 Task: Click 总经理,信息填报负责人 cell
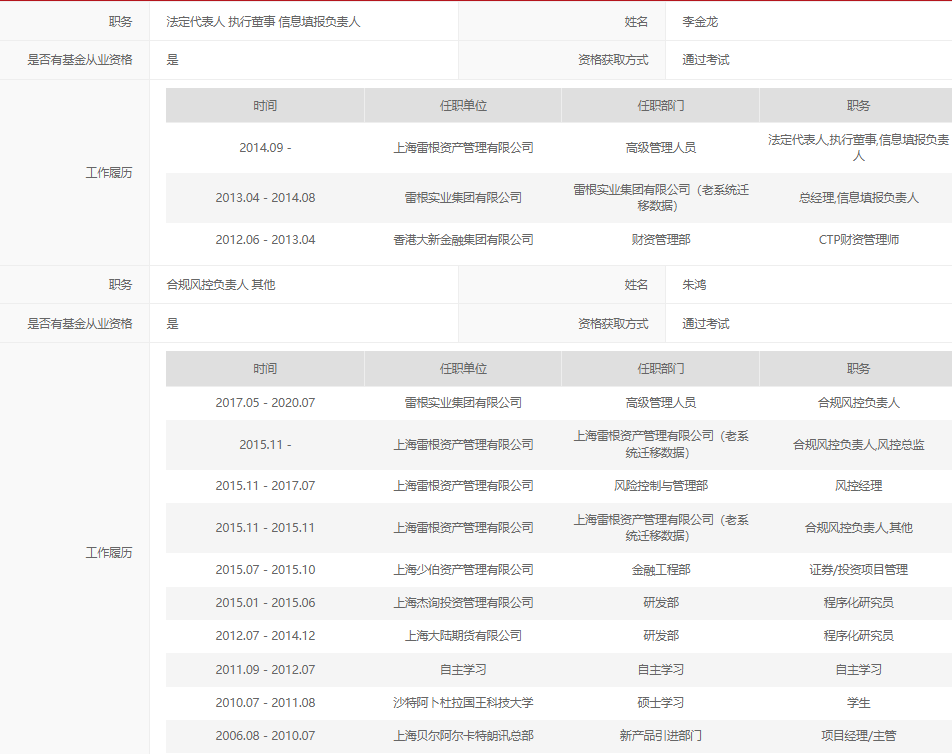pyautogui.click(x=858, y=198)
